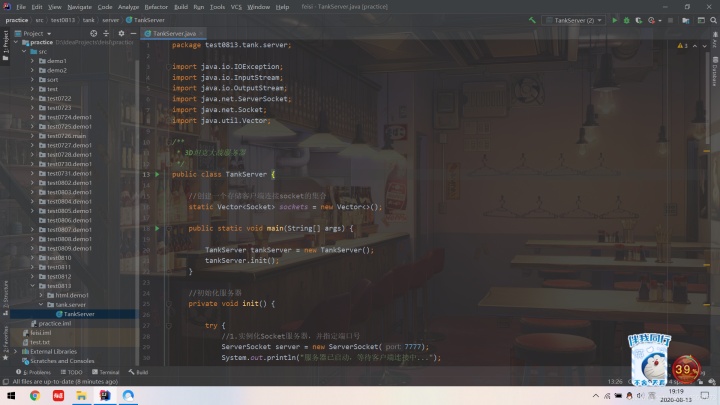Viewport: 720px width, 405px height.
Task: Run TankServer with the green play icon
Action: pyautogui.click(x=614, y=20)
